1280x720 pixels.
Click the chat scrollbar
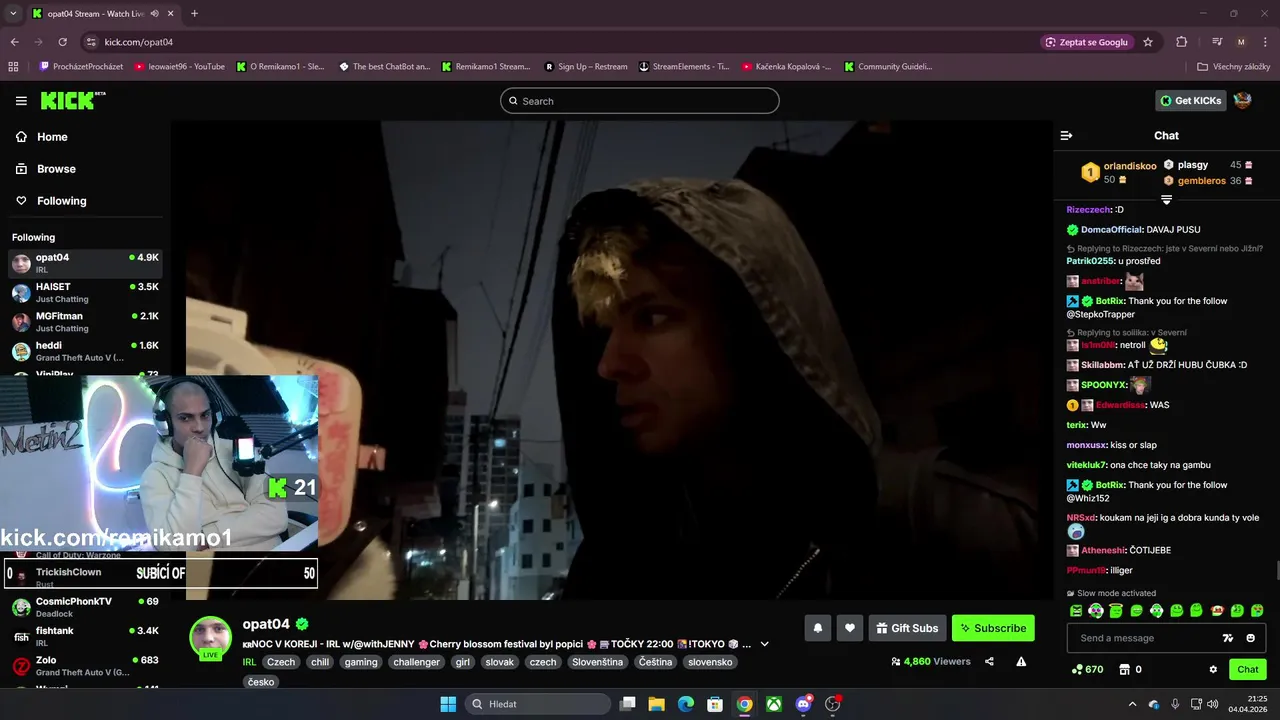pyautogui.click(x=1276, y=571)
